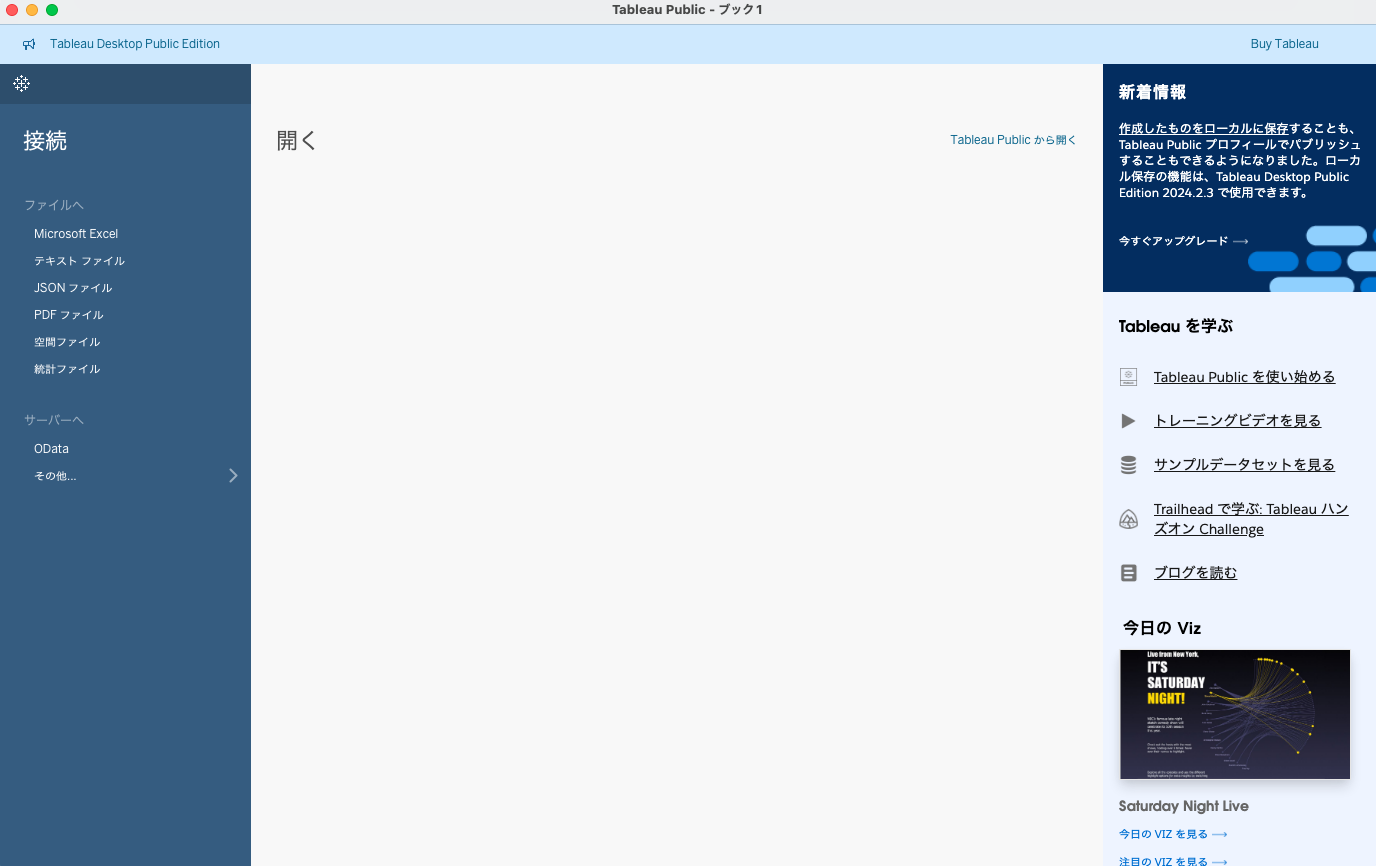Click the database icon for sample datasets
The image size is (1376, 866).
[x=1128, y=465]
